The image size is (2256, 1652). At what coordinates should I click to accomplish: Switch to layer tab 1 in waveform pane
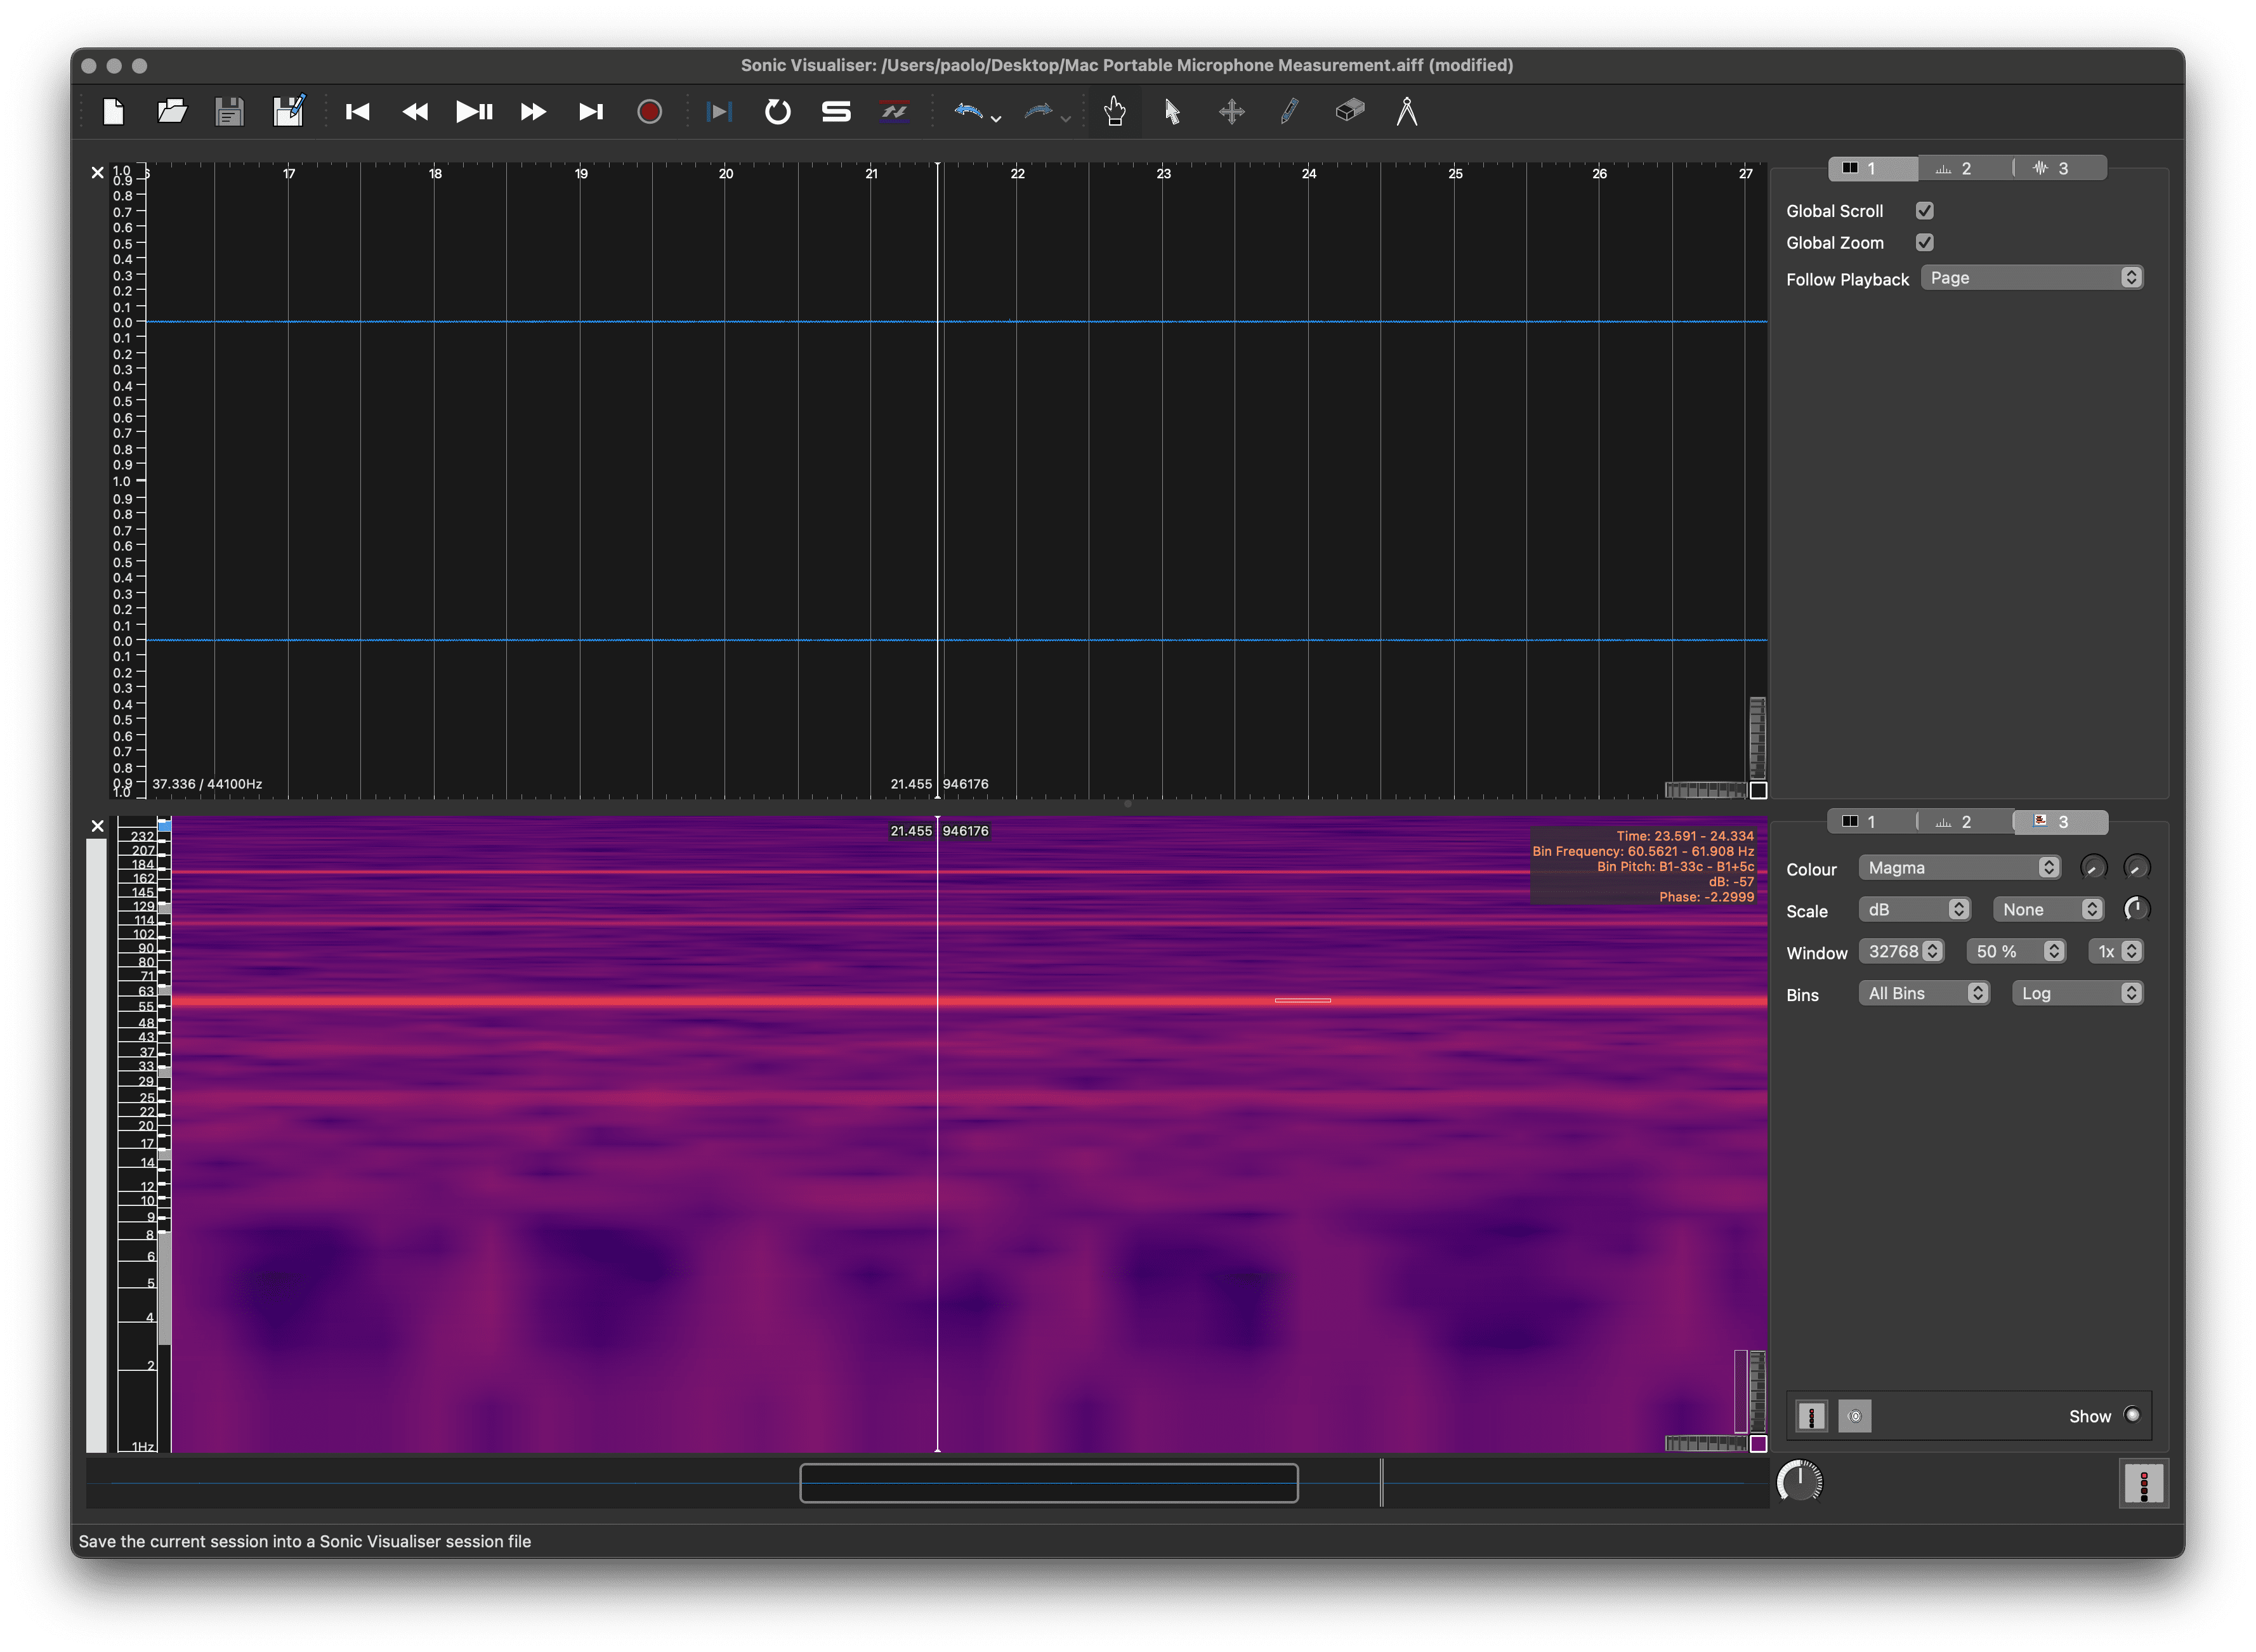(x=1873, y=168)
